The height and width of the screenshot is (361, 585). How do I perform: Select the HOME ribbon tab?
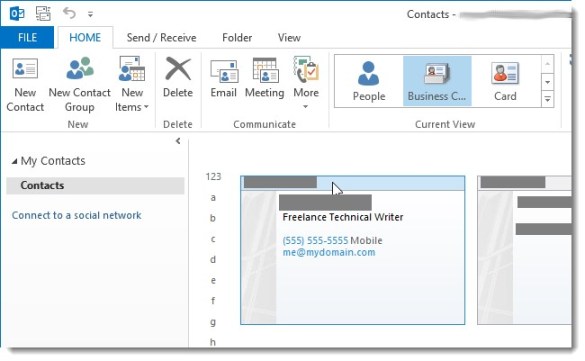pos(85,37)
